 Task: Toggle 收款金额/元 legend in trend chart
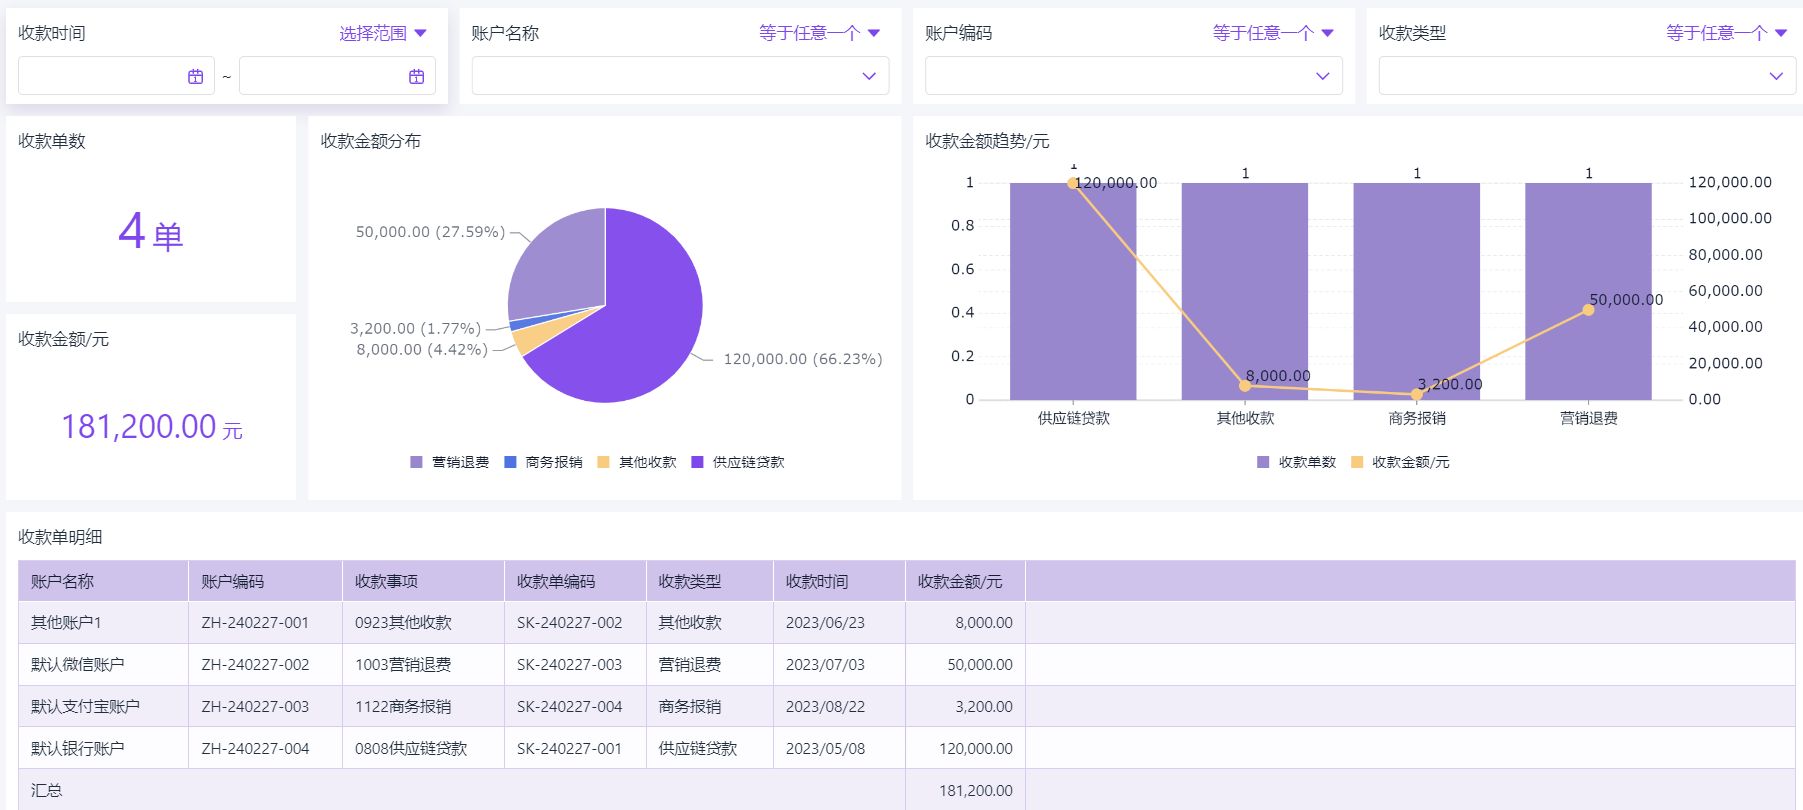[1400, 462]
